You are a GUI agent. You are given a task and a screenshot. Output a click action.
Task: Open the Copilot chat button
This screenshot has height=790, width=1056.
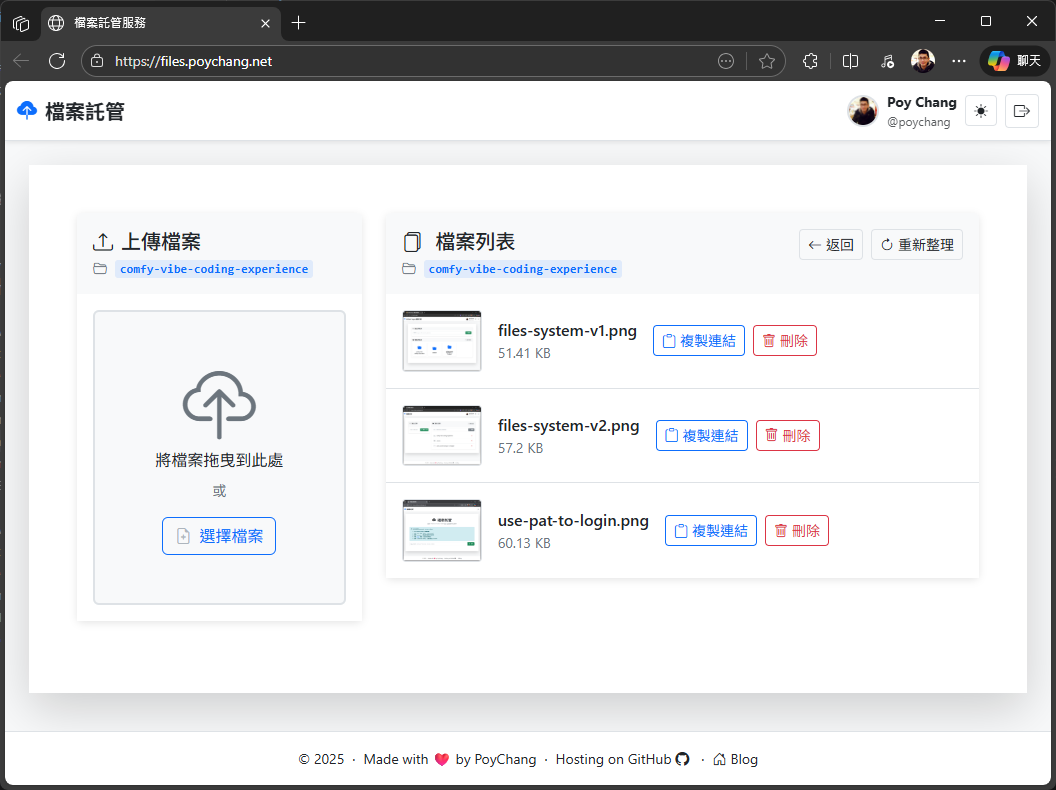[1014, 61]
